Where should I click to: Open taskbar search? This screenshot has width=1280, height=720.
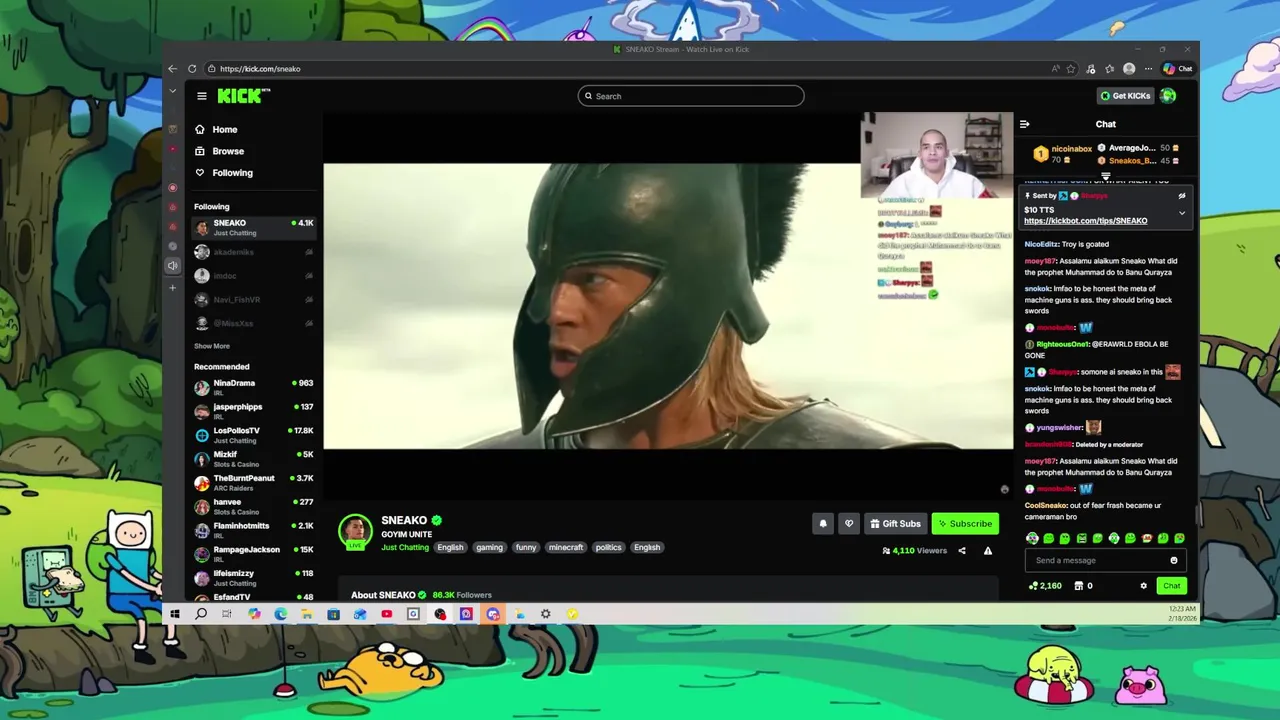pyautogui.click(x=201, y=614)
